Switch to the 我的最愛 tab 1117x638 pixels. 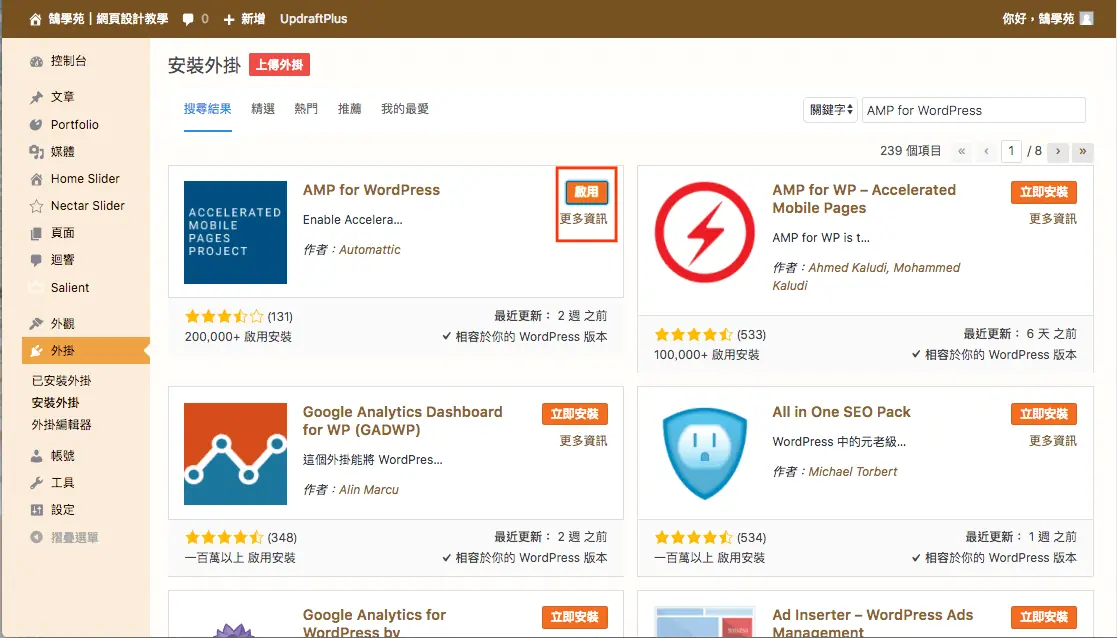pos(405,109)
